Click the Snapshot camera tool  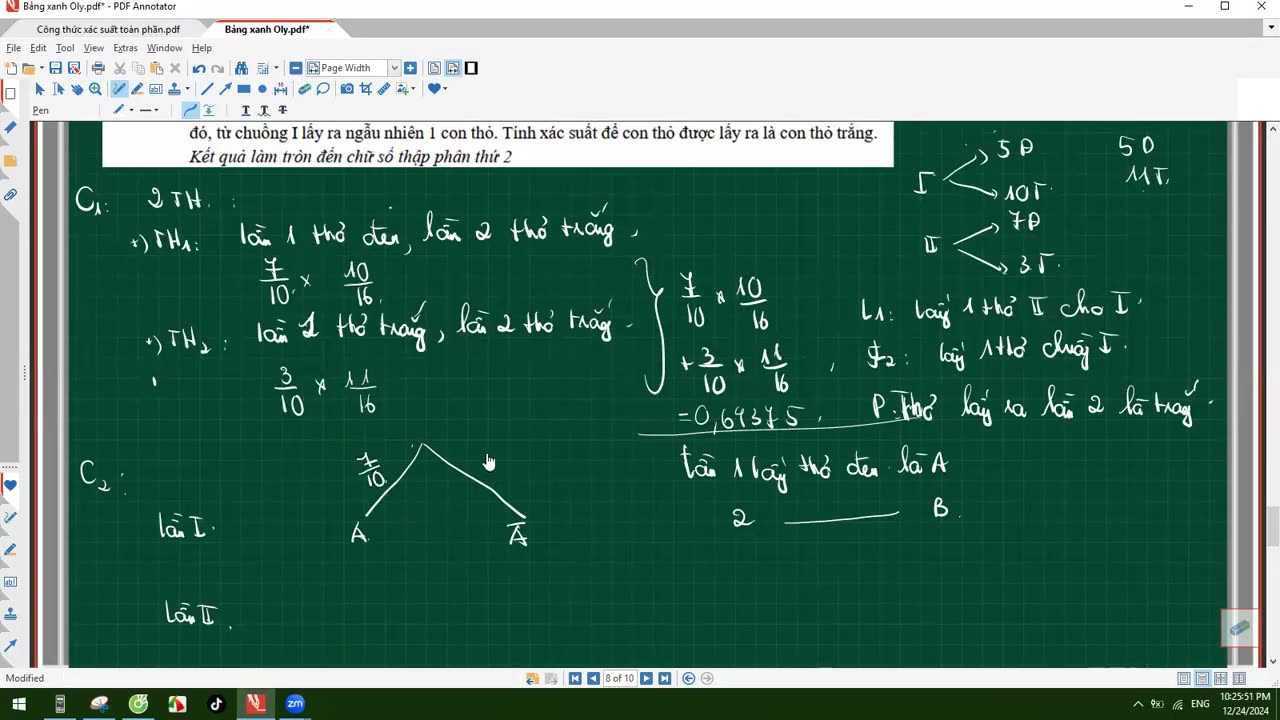tap(347, 89)
